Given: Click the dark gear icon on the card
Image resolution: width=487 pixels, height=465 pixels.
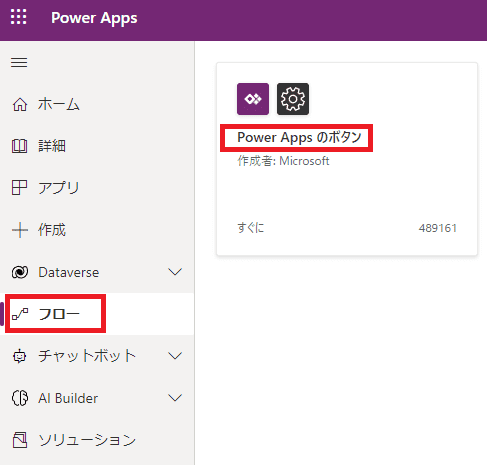Looking at the screenshot, I should [x=293, y=99].
